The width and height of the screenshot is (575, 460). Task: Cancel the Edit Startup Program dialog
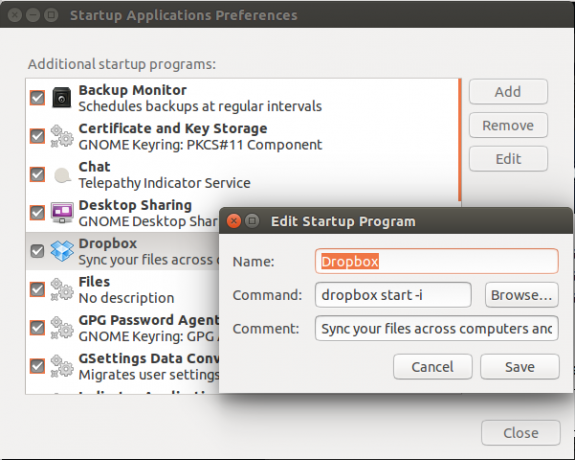[x=432, y=366]
